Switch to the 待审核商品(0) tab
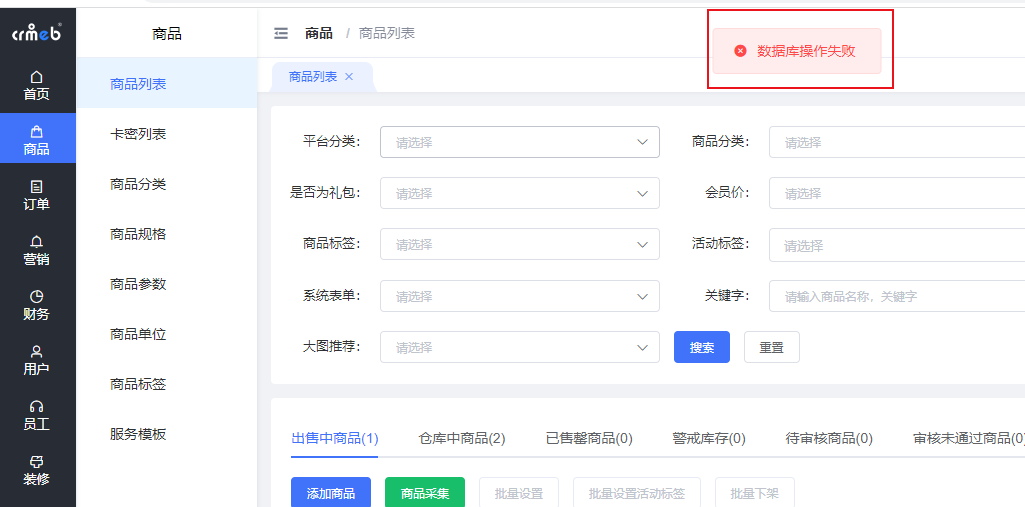The width and height of the screenshot is (1025, 507). pyautogui.click(x=829, y=438)
